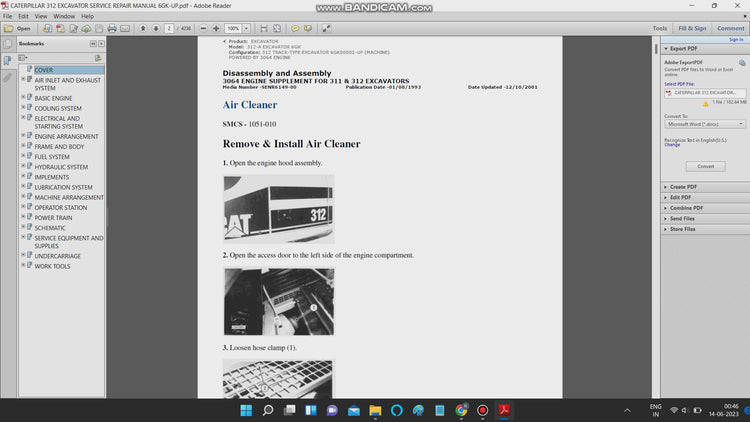Click the fit width scrolling icon
Viewport: 750px width, 422px height.
click(264, 29)
